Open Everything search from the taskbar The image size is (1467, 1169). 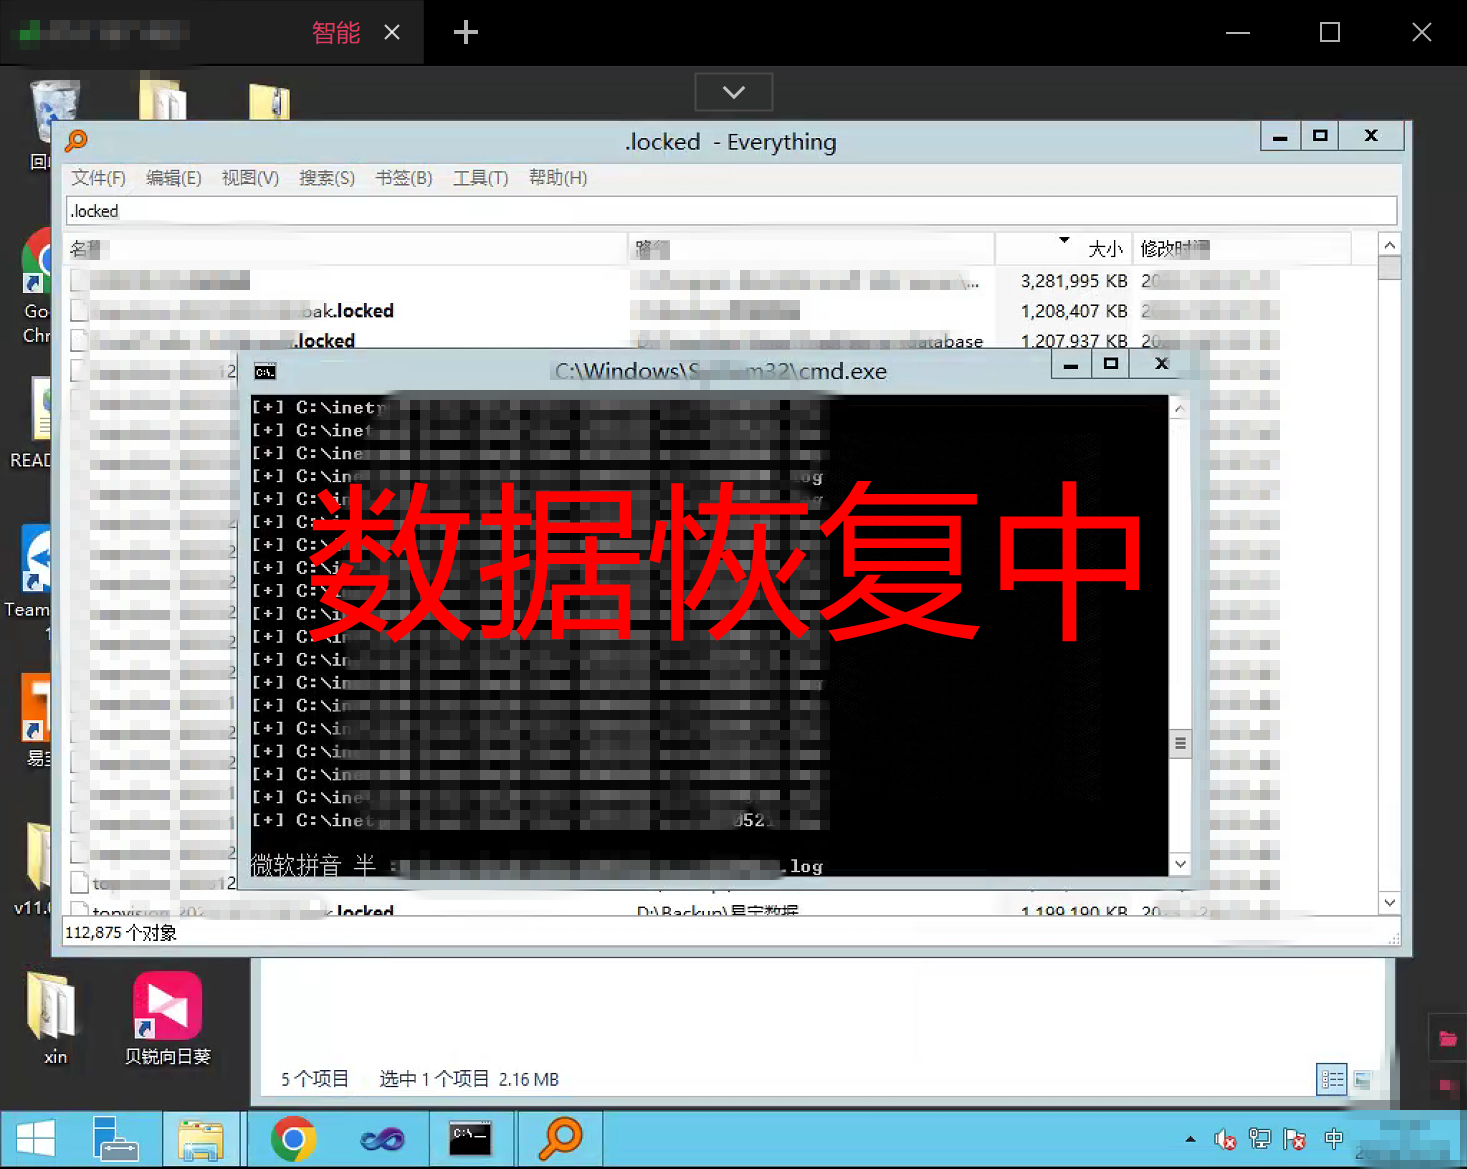click(x=560, y=1138)
